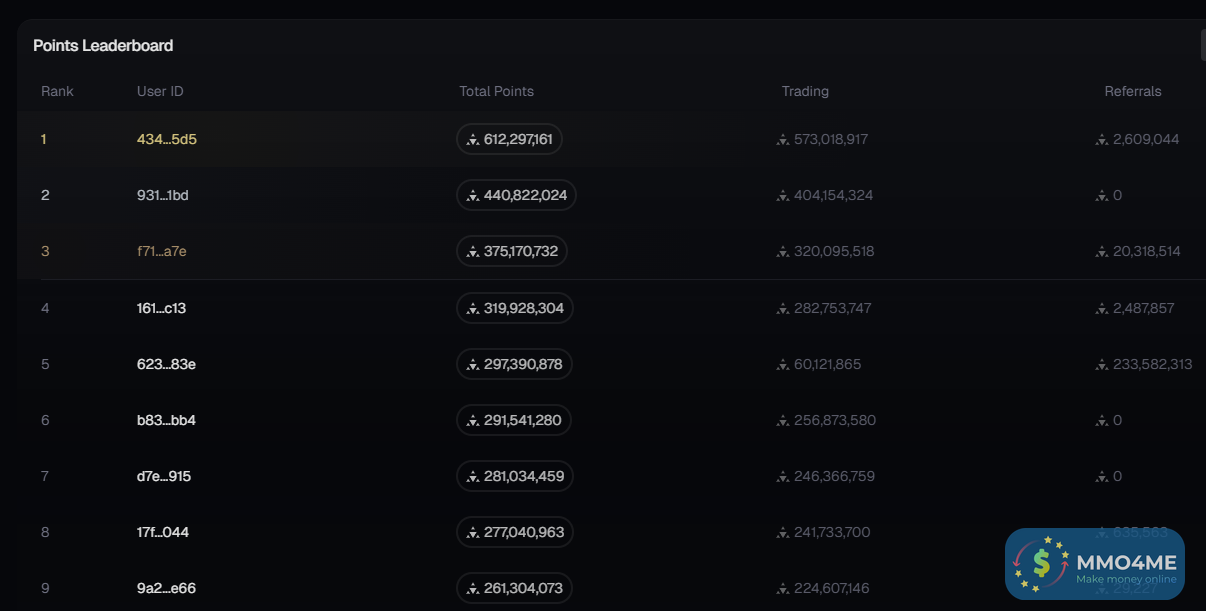Open user 434...5d5 profile
The image size is (1206, 611).
[x=166, y=139]
